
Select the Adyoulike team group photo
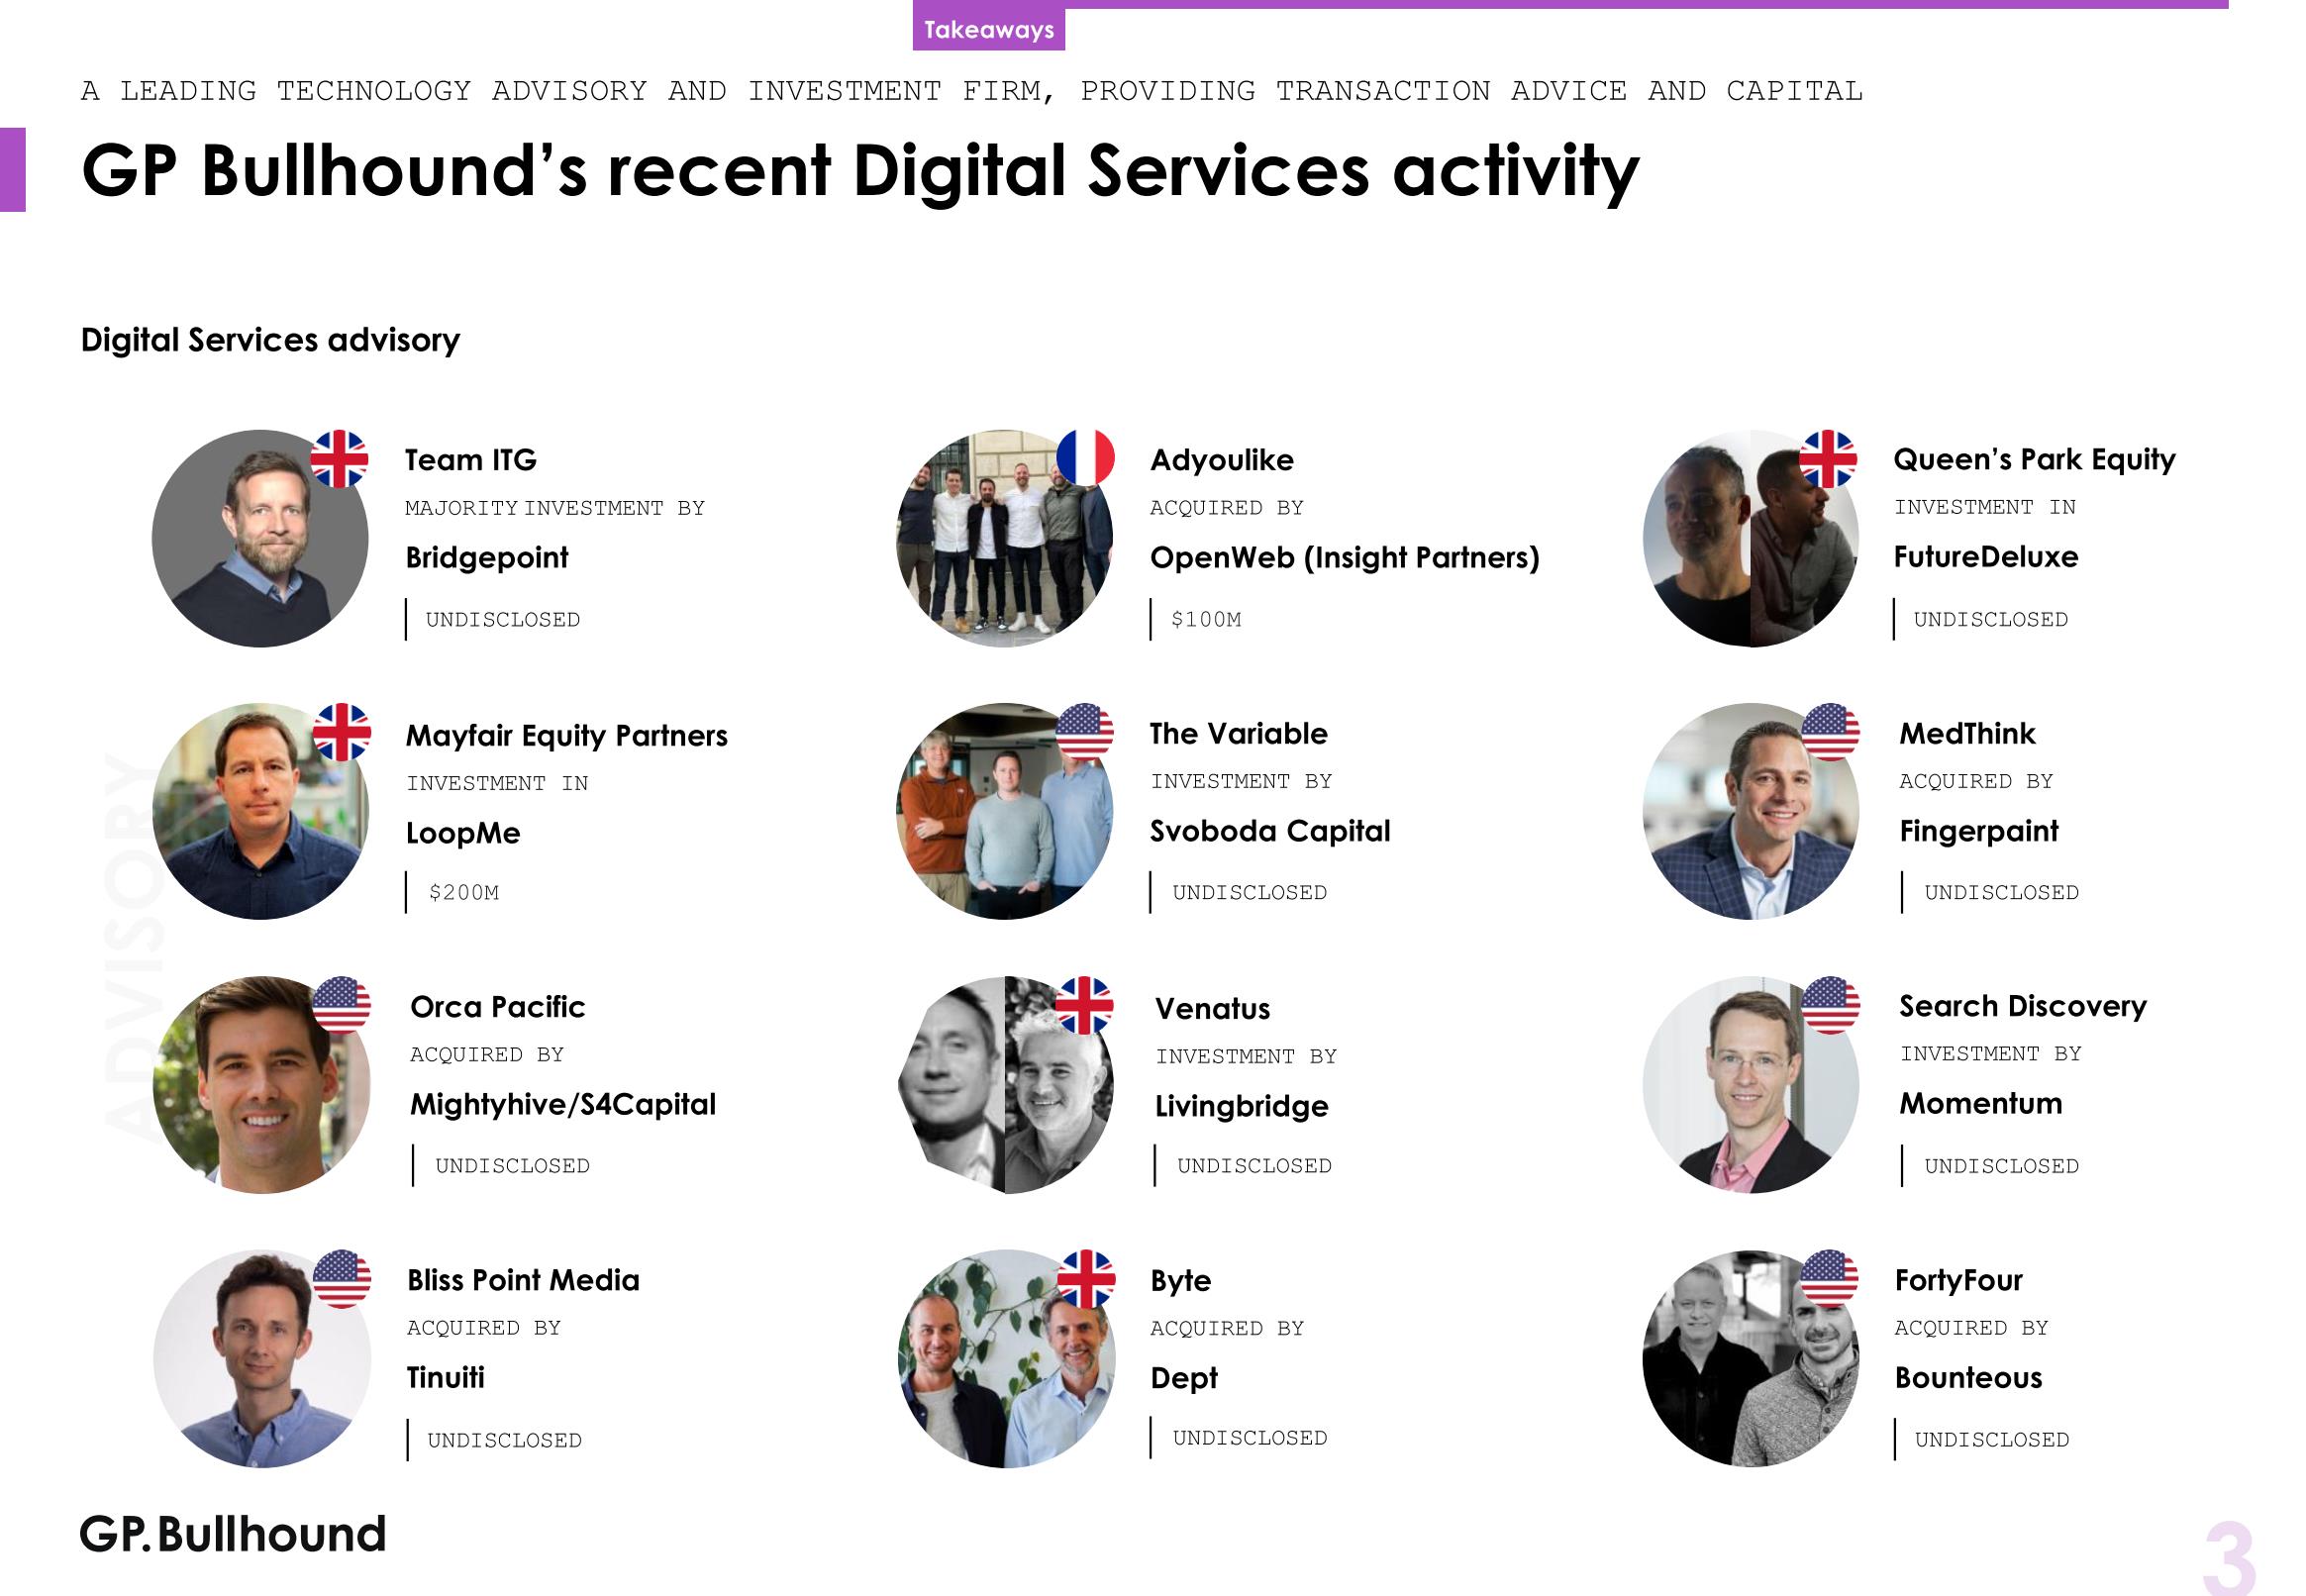[x=1004, y=539]
